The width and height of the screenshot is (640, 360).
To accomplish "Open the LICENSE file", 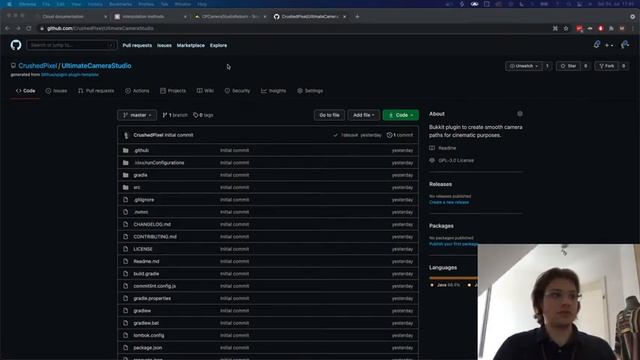I will coord(143,249).
